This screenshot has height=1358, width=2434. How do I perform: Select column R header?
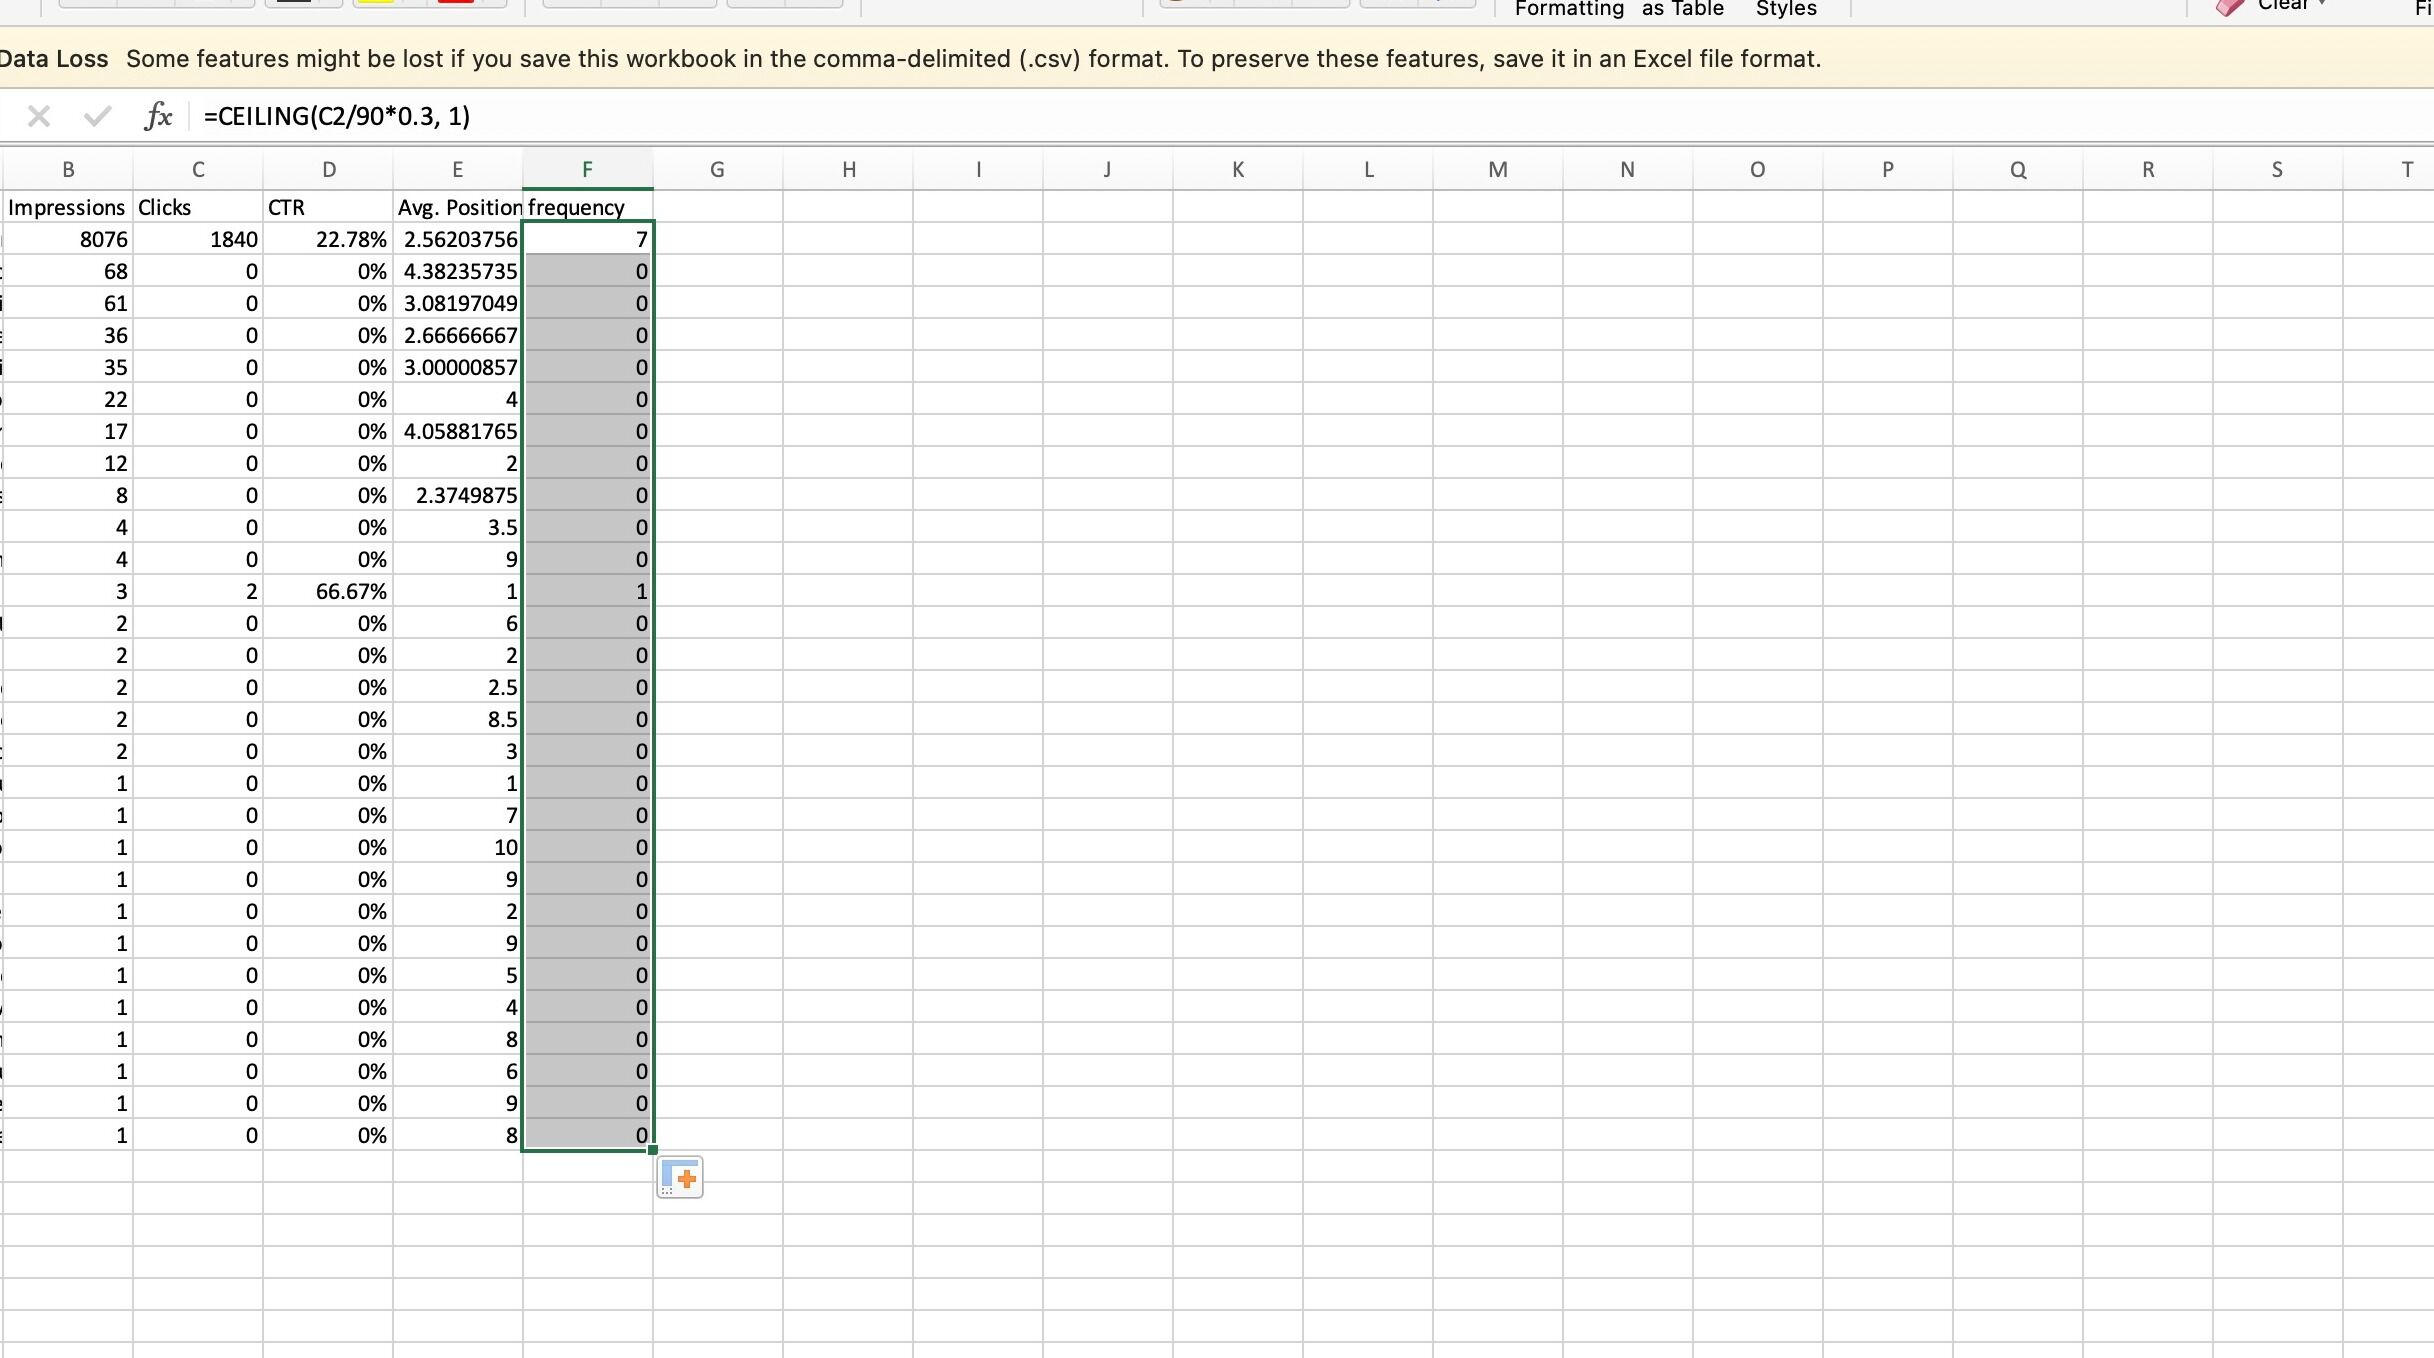2148,170
